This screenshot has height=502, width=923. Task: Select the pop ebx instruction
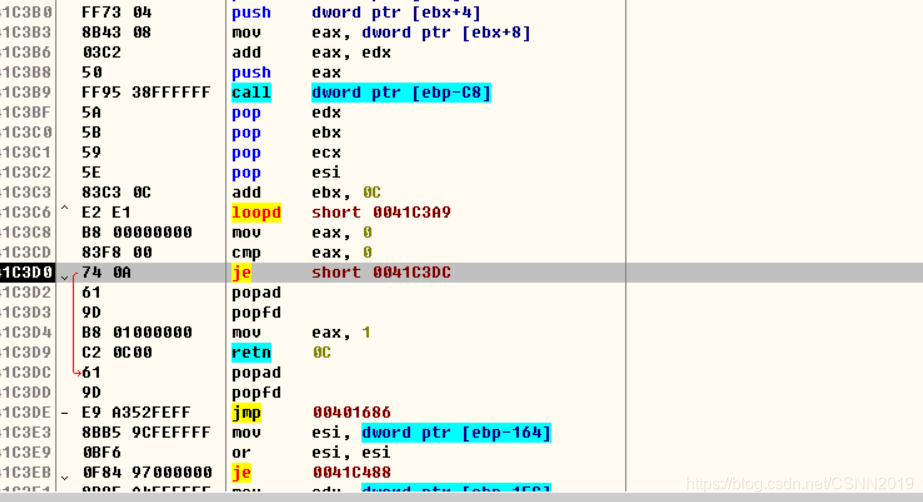286,132
